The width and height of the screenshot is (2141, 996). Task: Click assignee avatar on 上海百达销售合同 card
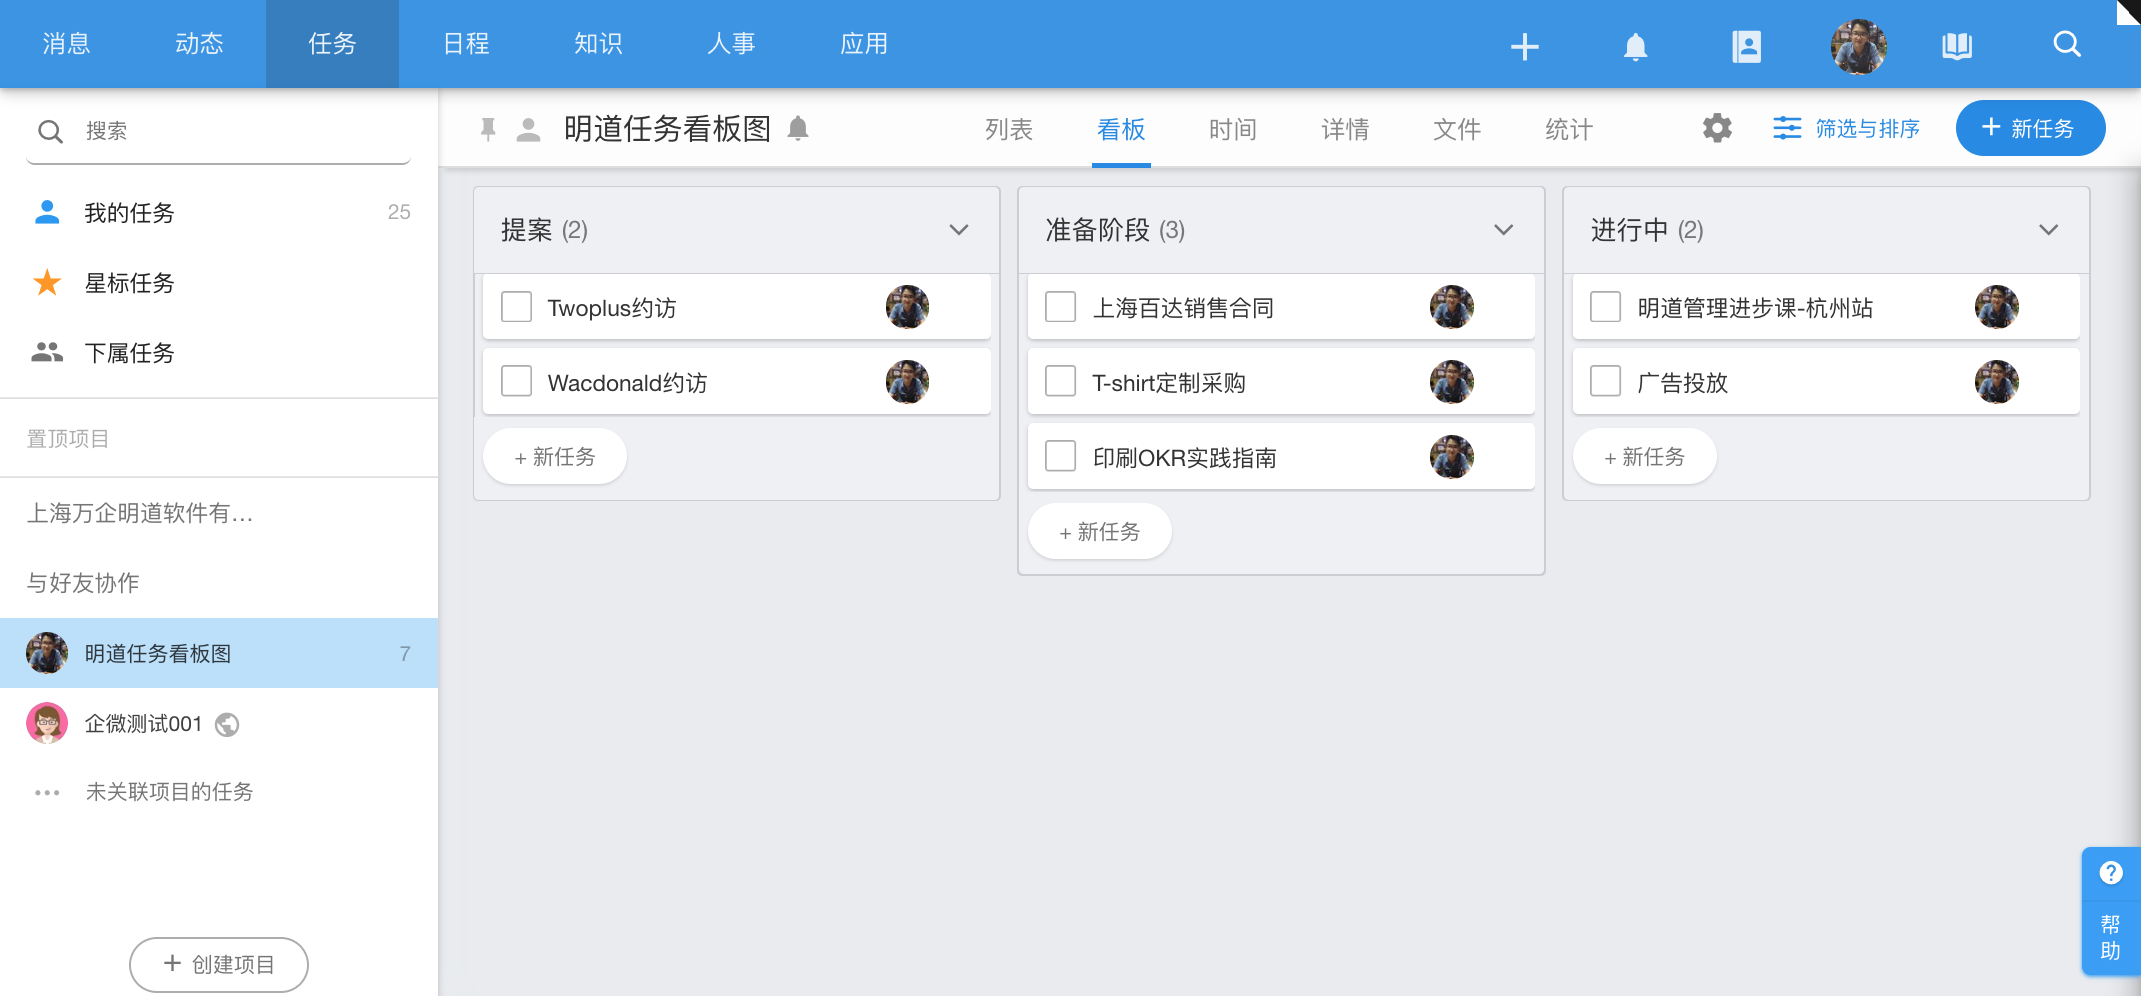pos(1452,307)
